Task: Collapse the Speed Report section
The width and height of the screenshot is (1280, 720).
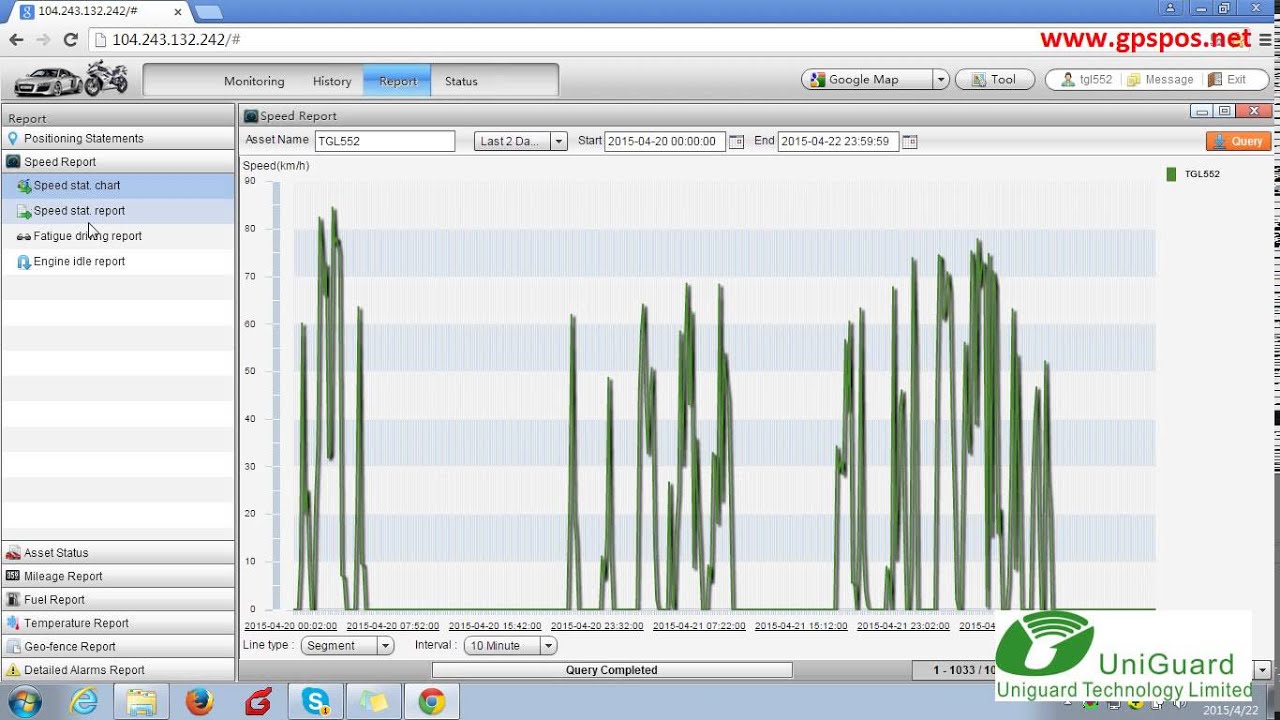Action: point(118,161)
